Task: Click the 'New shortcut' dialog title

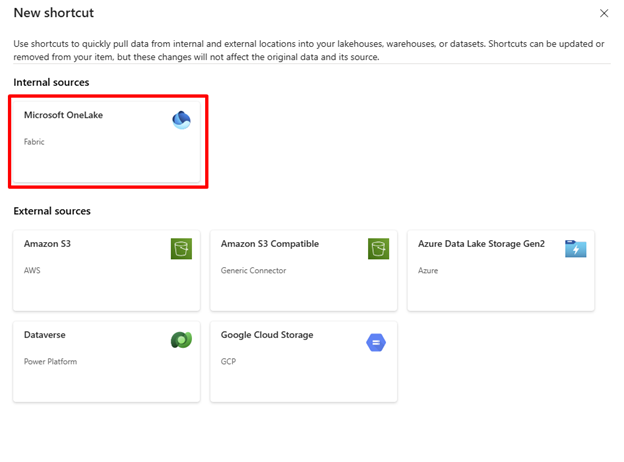Action: 54,13
